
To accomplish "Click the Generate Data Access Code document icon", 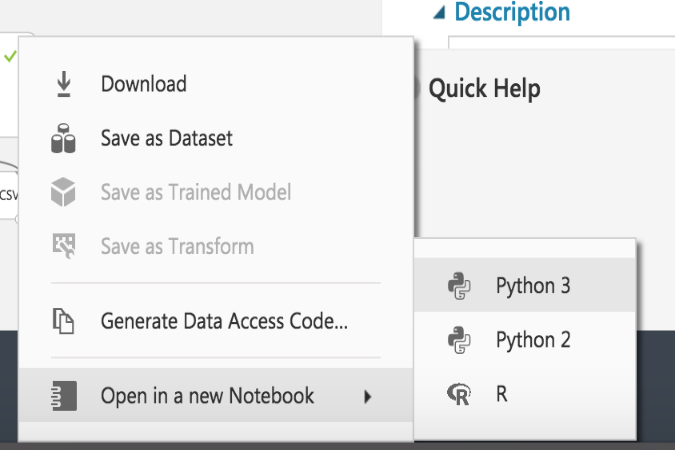I will pyautogui.click(x=63, y=322).
